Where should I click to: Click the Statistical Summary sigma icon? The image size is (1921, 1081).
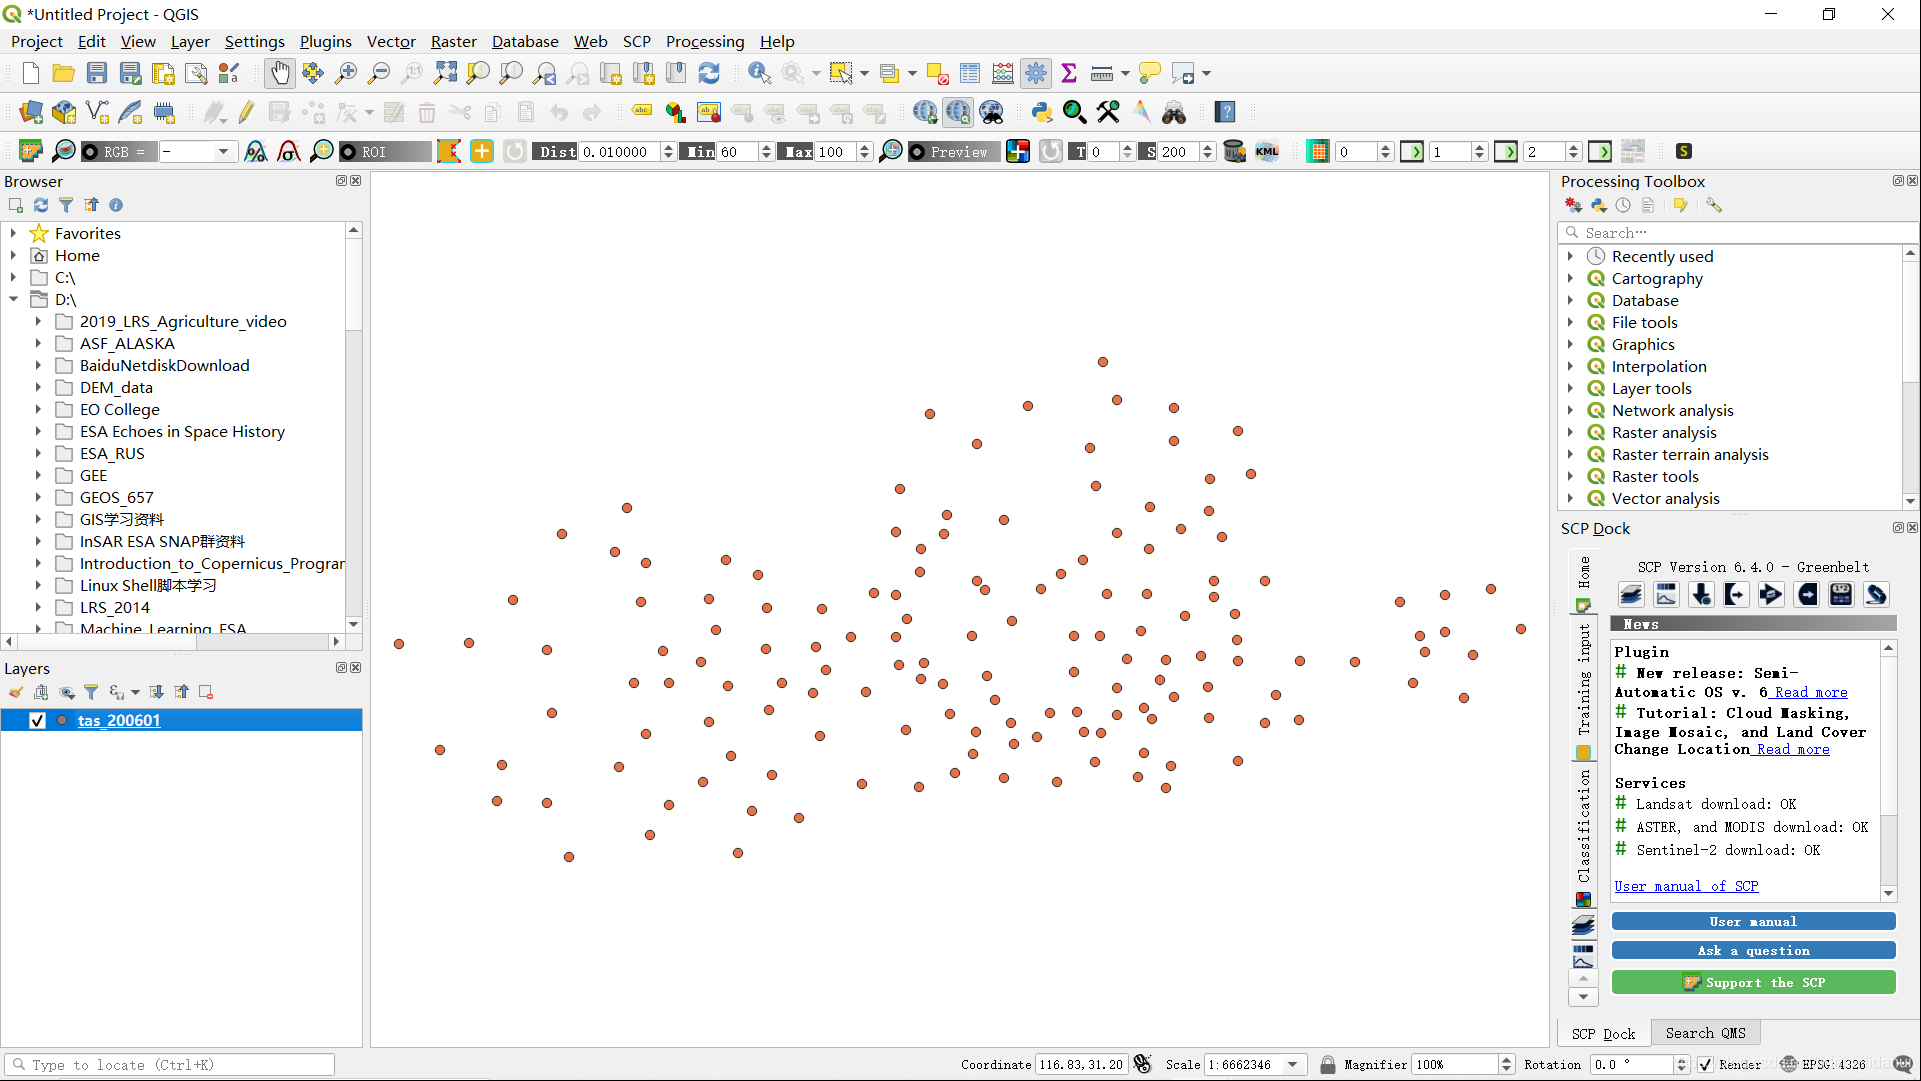[1069, 73]
